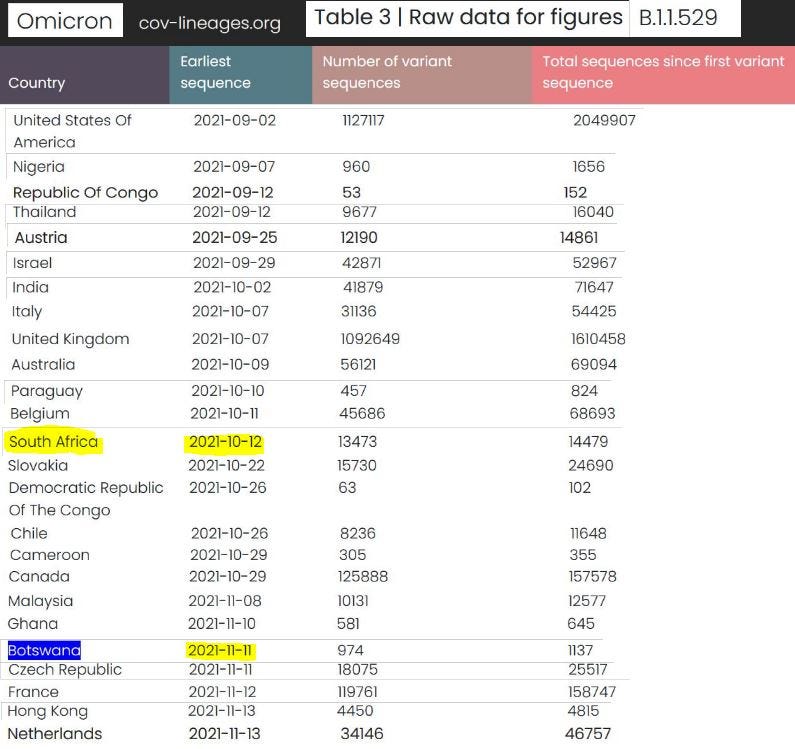
Task: Select the United Kingdom country cell
Action: (70, 339)
